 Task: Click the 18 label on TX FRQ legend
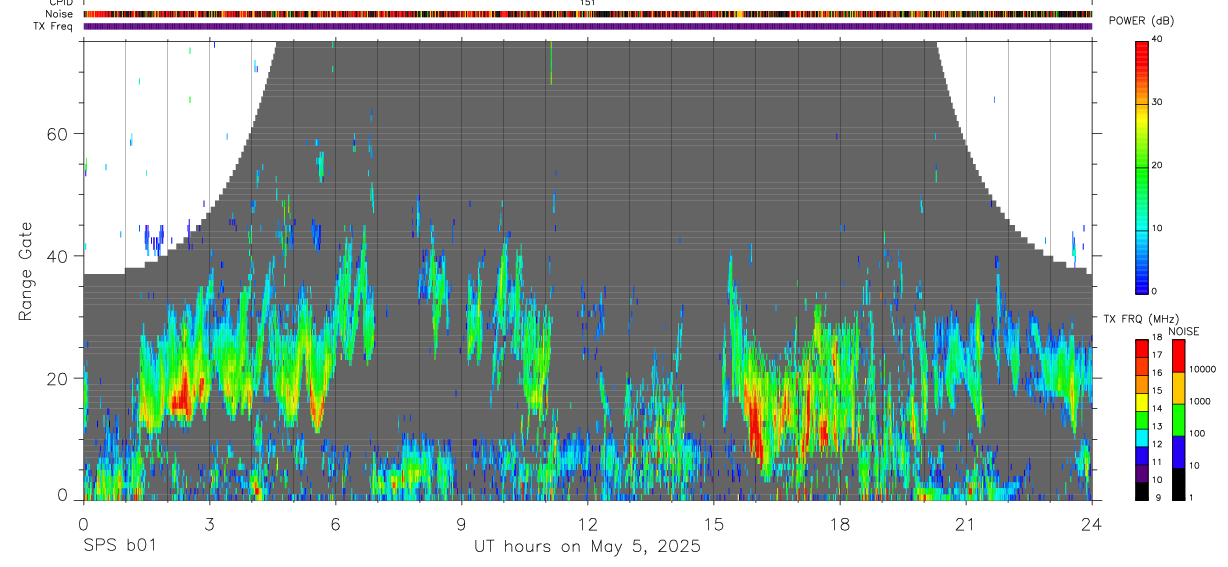(1158, 338)
